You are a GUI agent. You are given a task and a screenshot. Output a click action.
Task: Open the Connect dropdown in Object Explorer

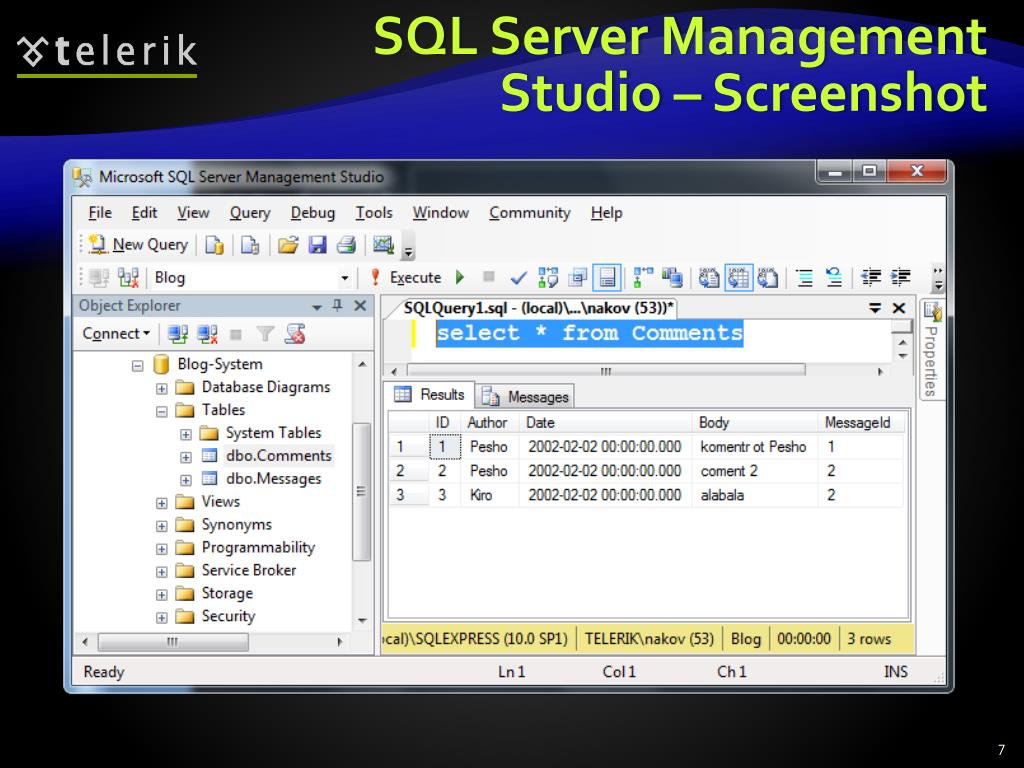pos(116,334)
